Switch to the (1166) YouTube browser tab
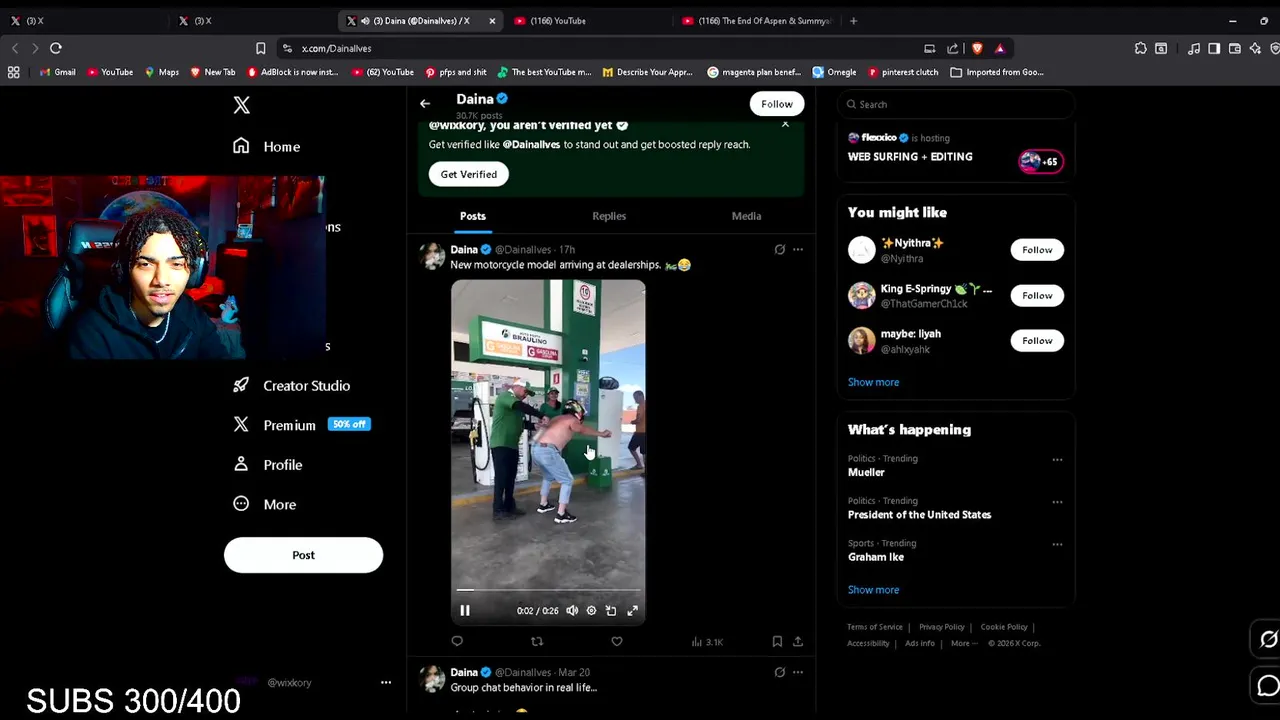 click(x=590, y=20)
